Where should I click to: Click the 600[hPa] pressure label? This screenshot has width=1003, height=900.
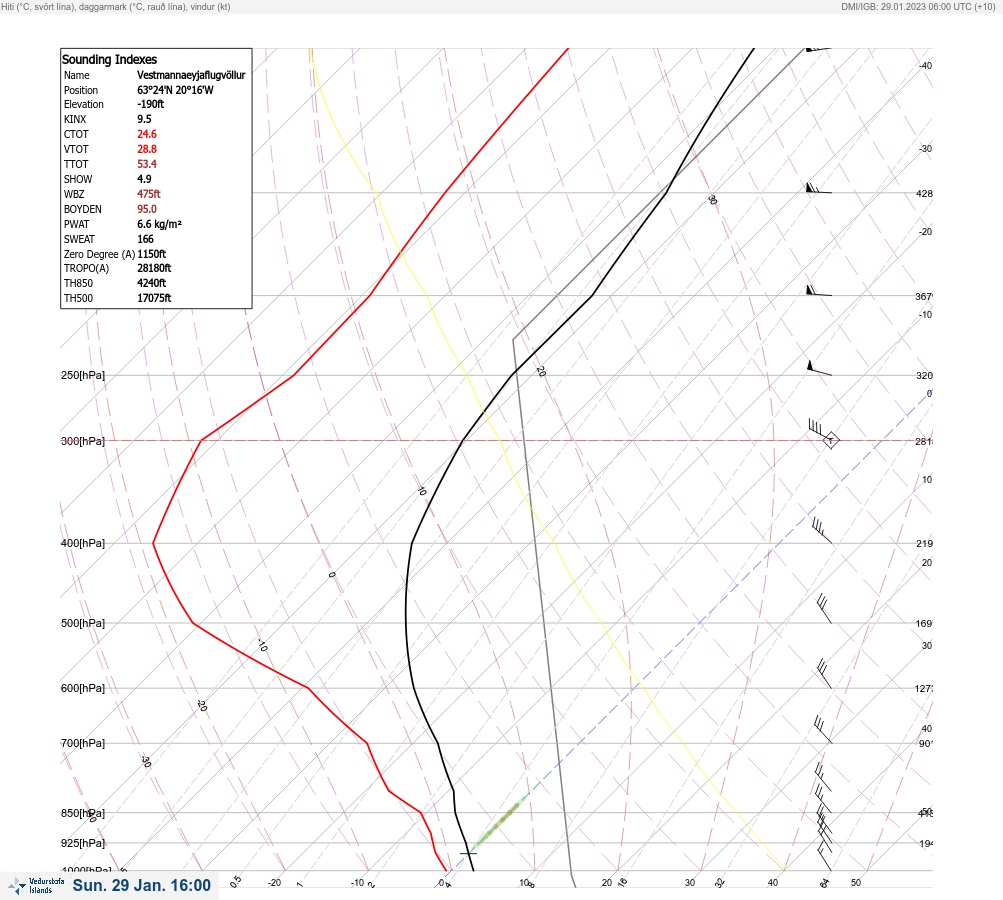83,688
